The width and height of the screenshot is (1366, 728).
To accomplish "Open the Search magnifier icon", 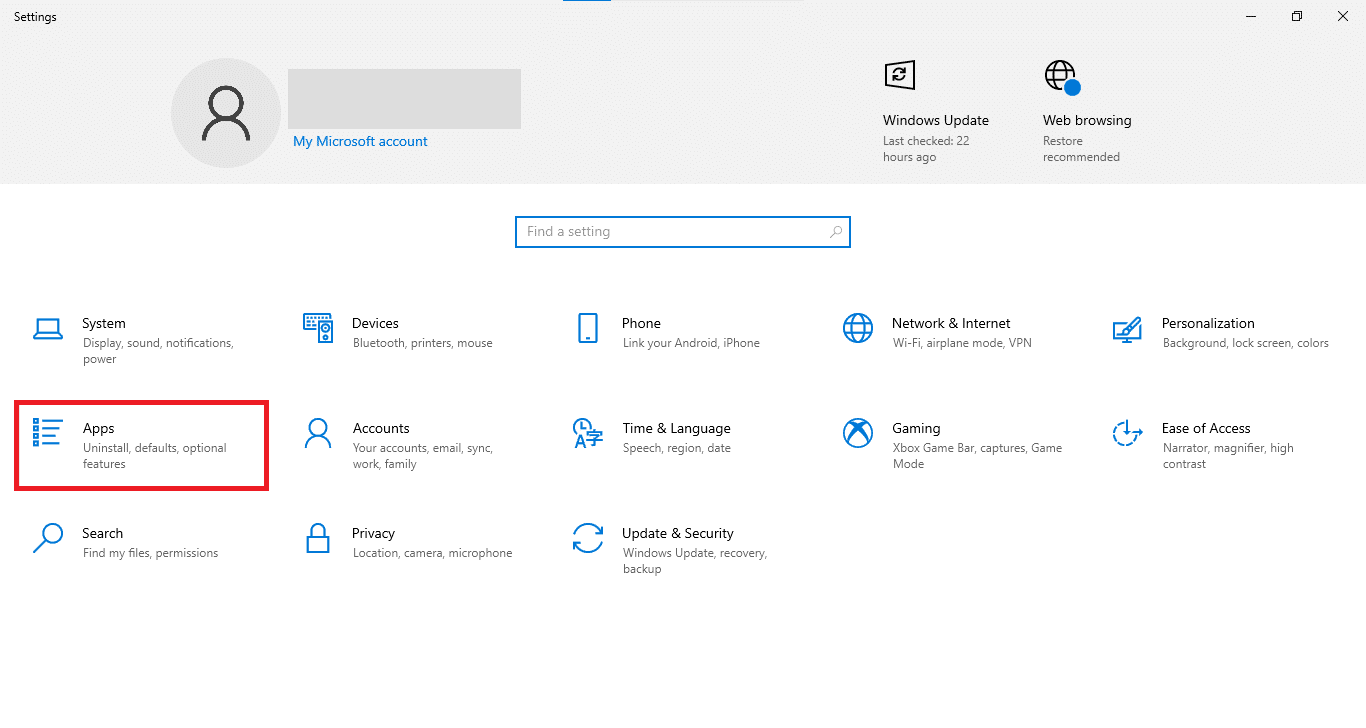I will coord(47,538).
